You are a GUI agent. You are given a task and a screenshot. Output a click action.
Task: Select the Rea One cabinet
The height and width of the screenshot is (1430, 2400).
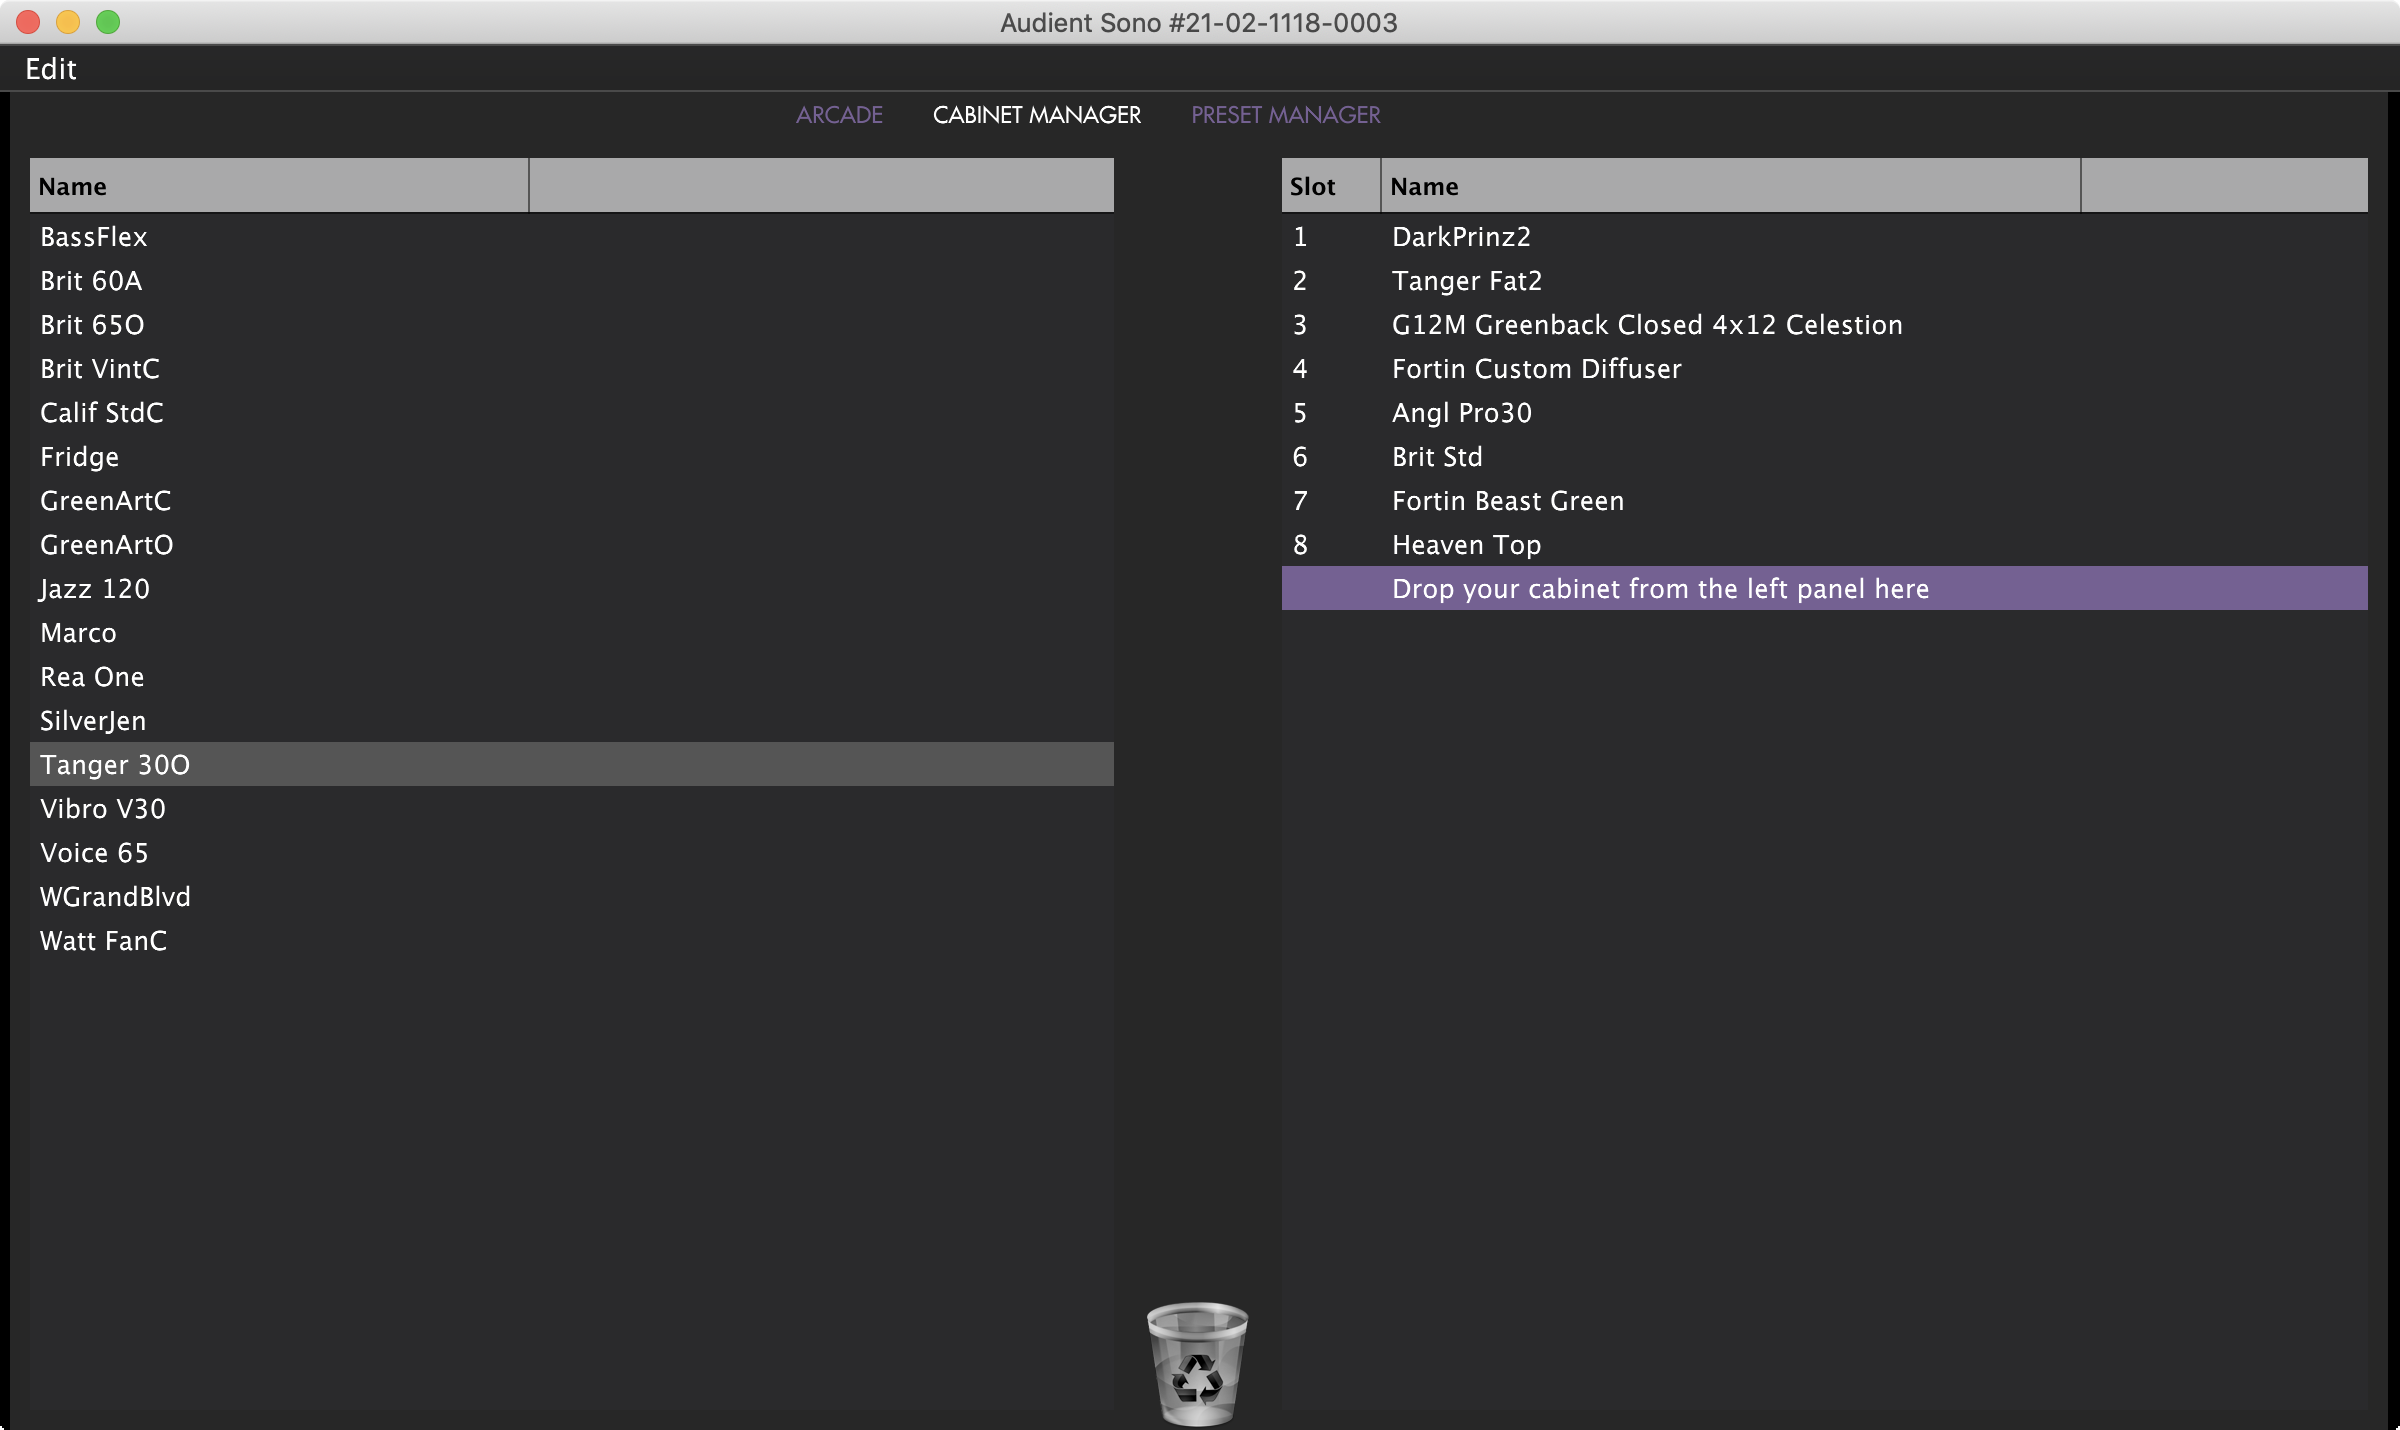pos(572,677)
